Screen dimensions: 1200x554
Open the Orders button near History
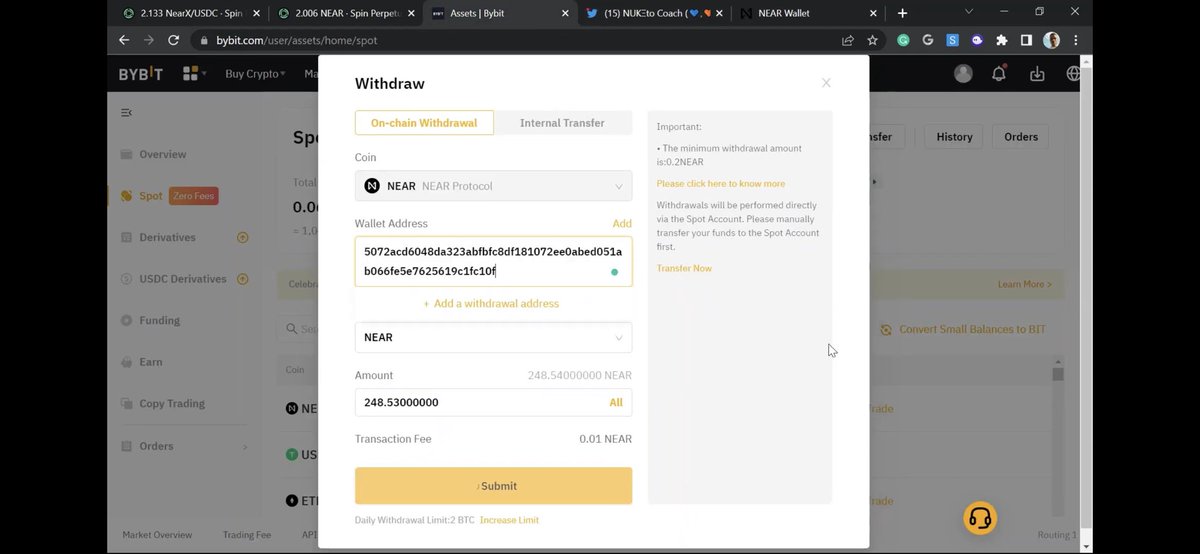(1021, 137)
